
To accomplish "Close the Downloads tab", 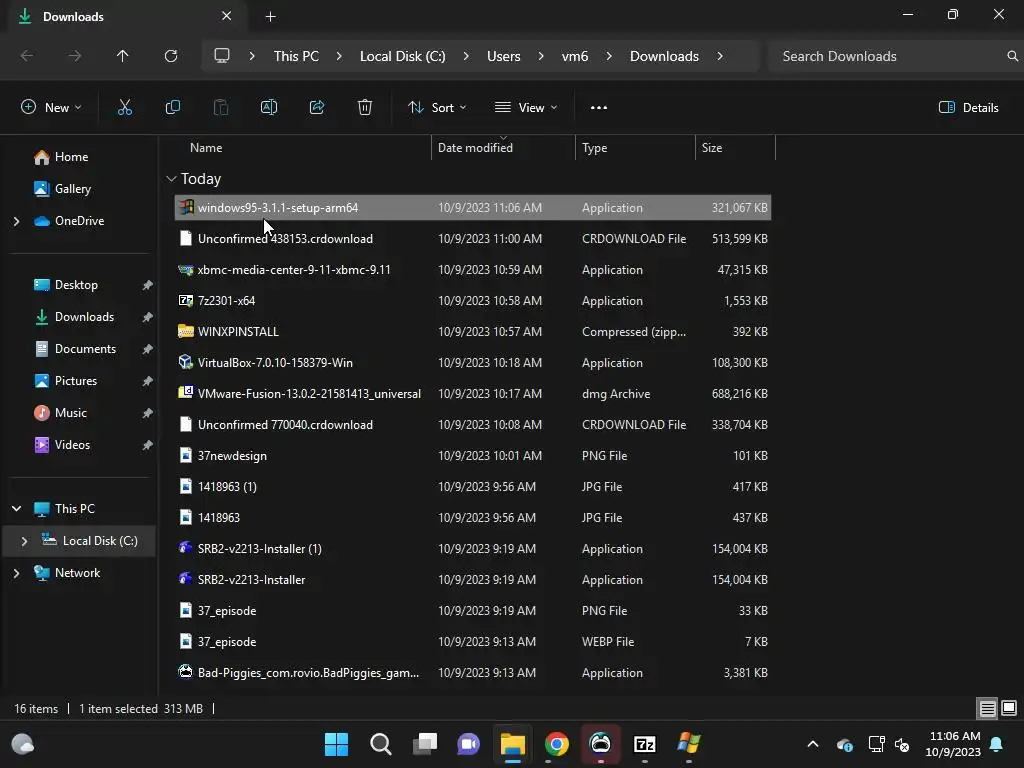I will click(x=227, y=16).
